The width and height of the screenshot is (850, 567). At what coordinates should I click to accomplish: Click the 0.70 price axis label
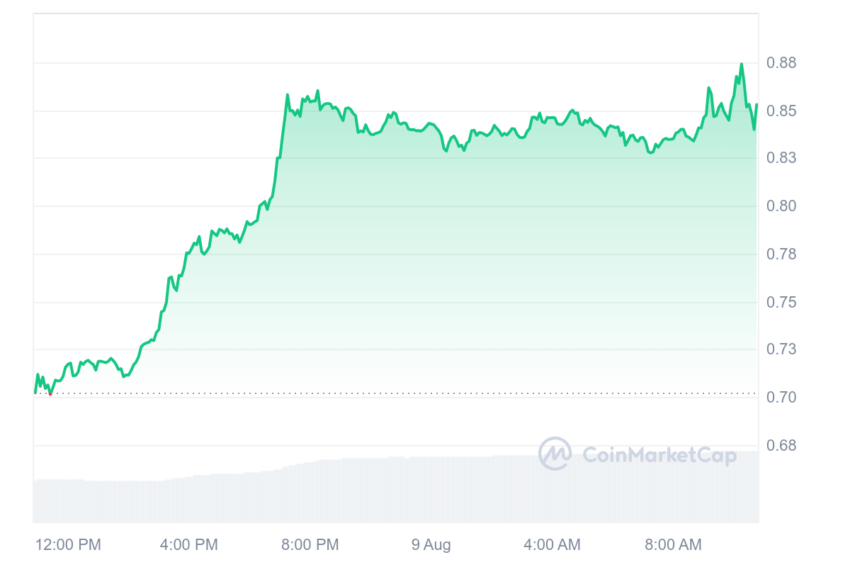click(x=781, y=397)
